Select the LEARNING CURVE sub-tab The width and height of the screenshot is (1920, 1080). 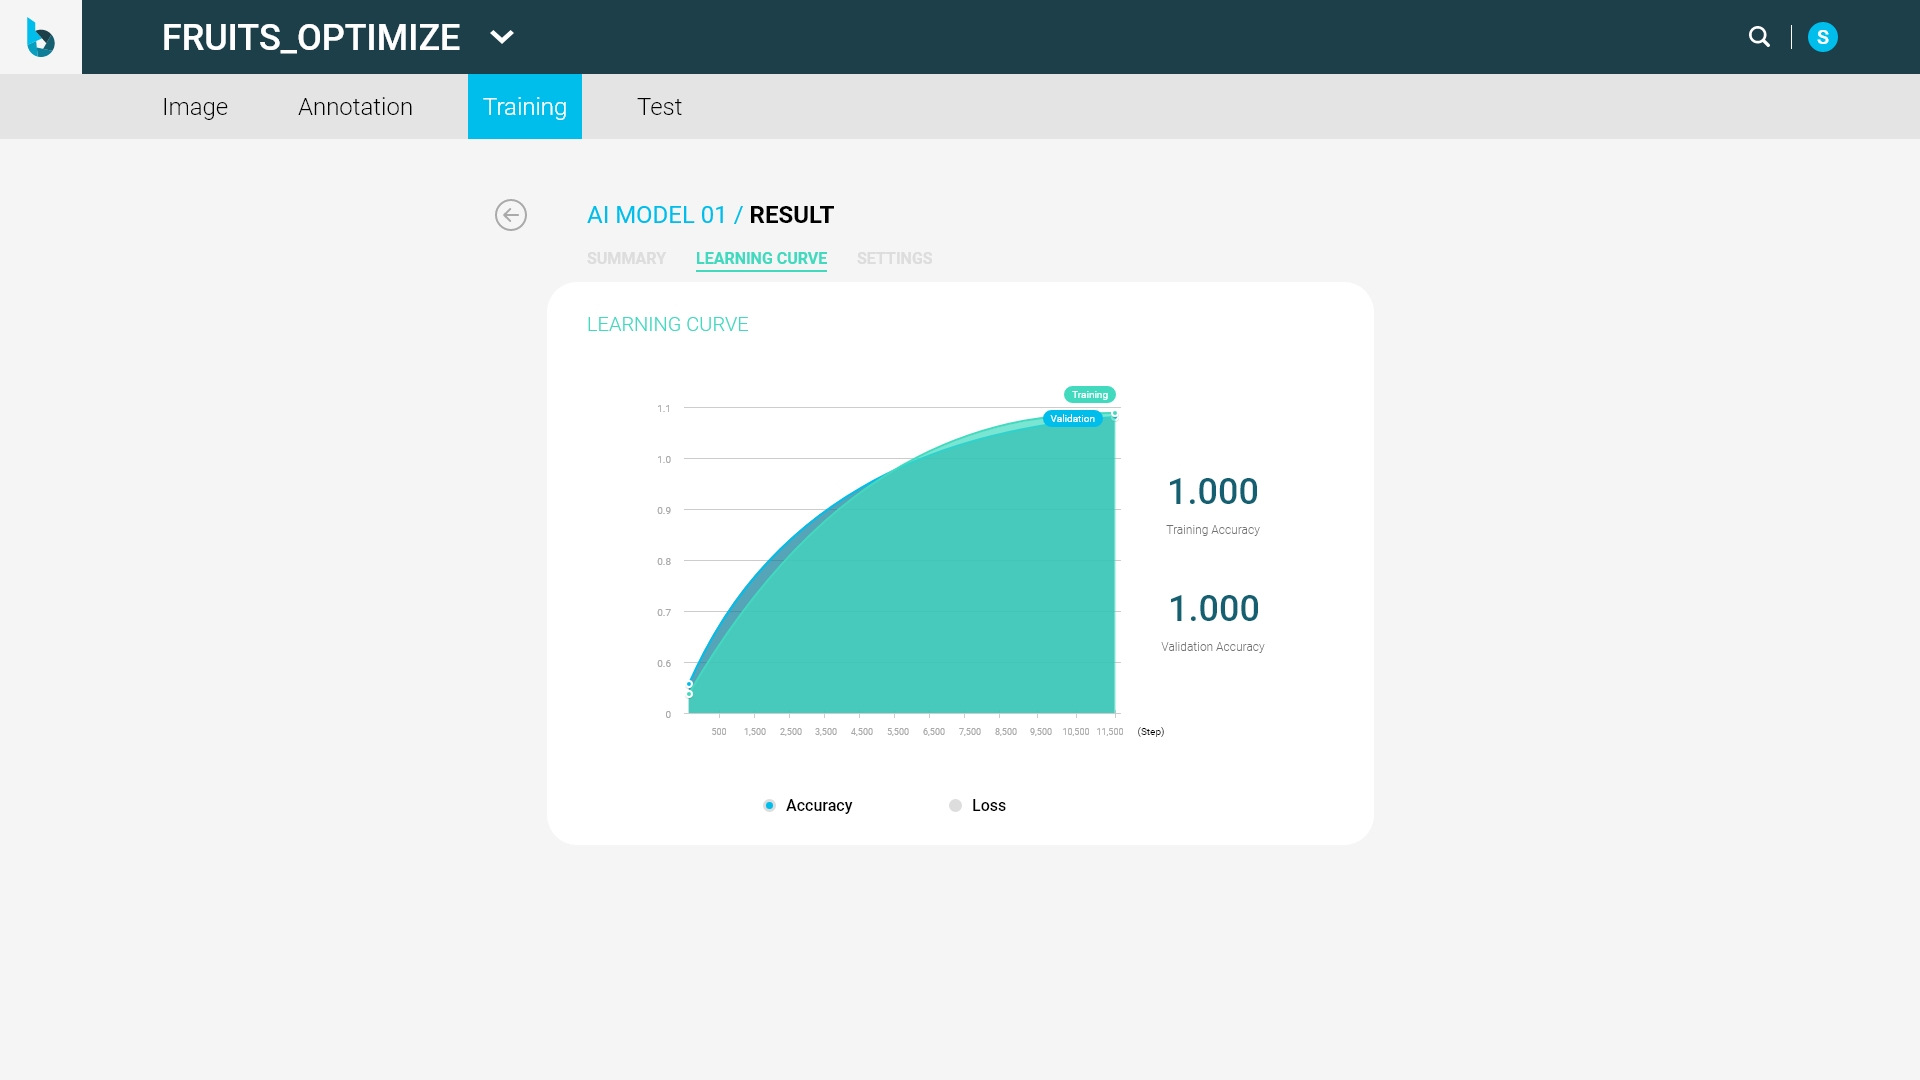pyautogui.click(x=761, y=259)
